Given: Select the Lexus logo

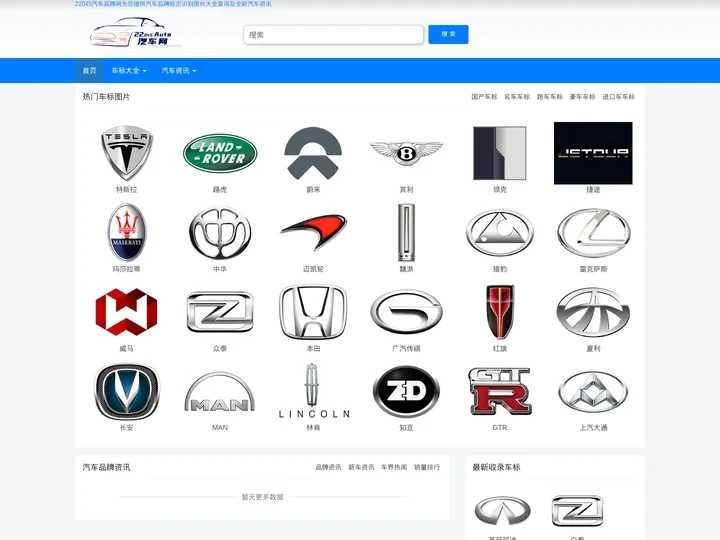Looking at the screenshot, I should pyautogui.click(x=593, y=233).
